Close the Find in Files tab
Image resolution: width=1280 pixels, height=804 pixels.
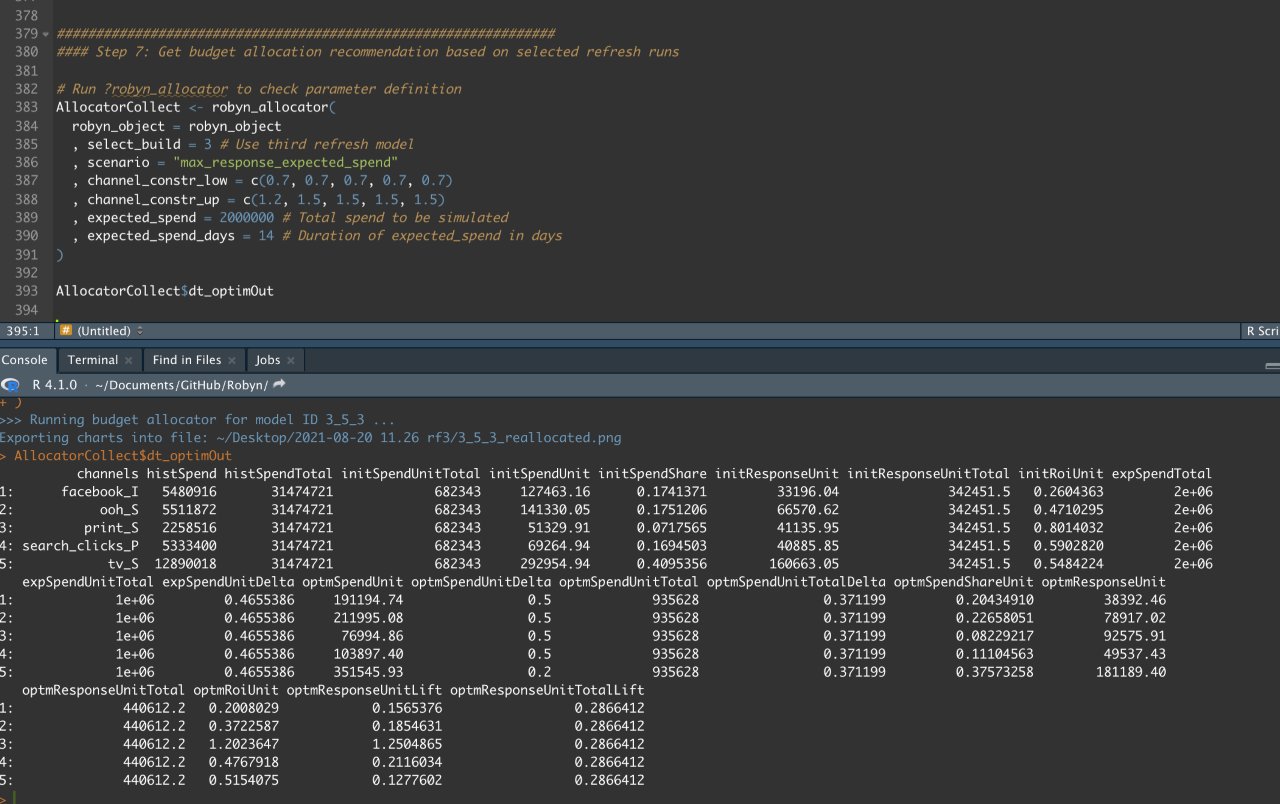pos(231,360)
